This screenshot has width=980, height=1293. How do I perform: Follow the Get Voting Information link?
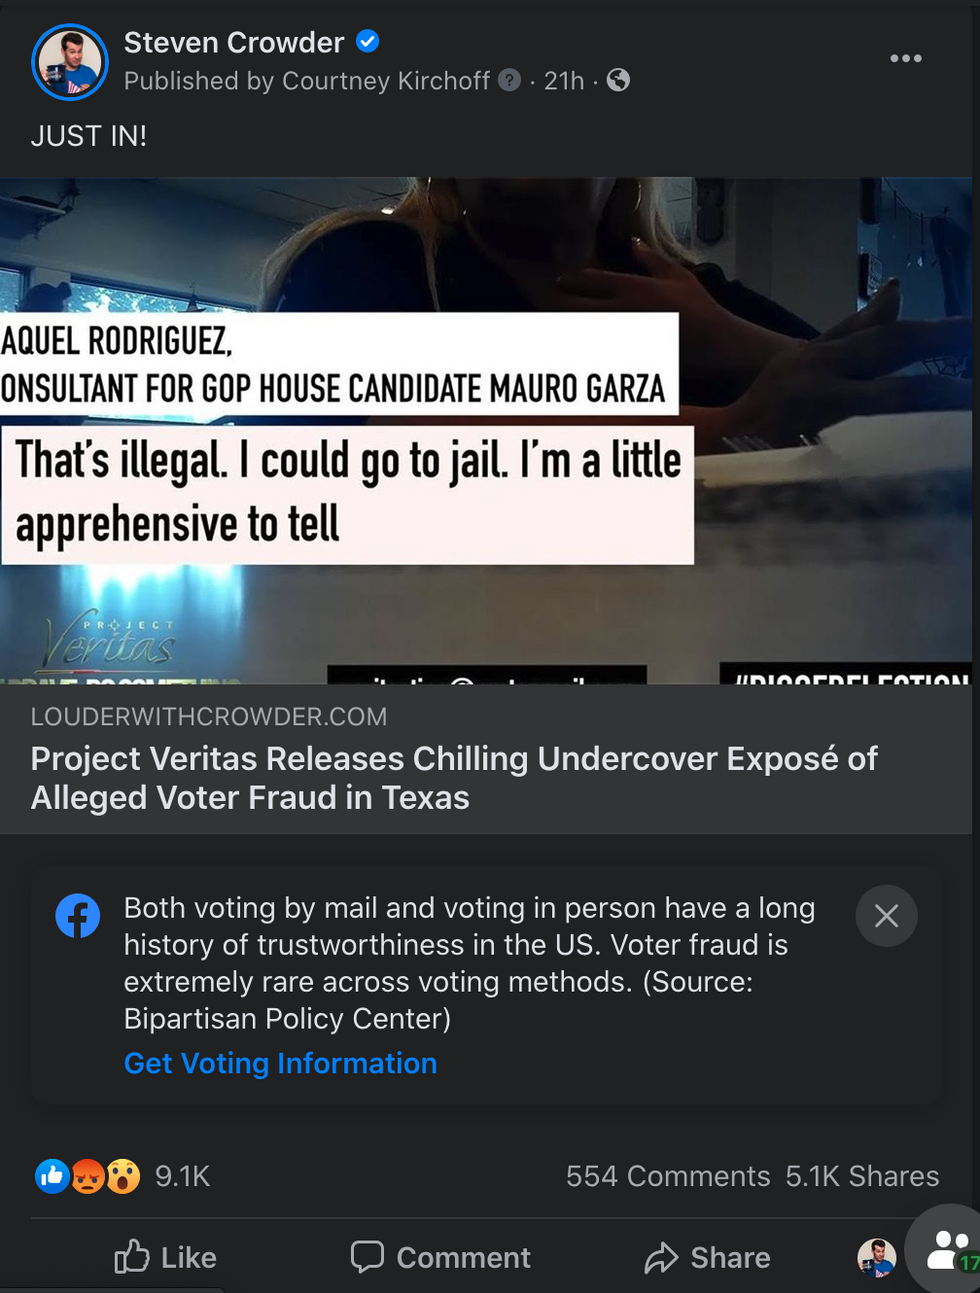280,1063
